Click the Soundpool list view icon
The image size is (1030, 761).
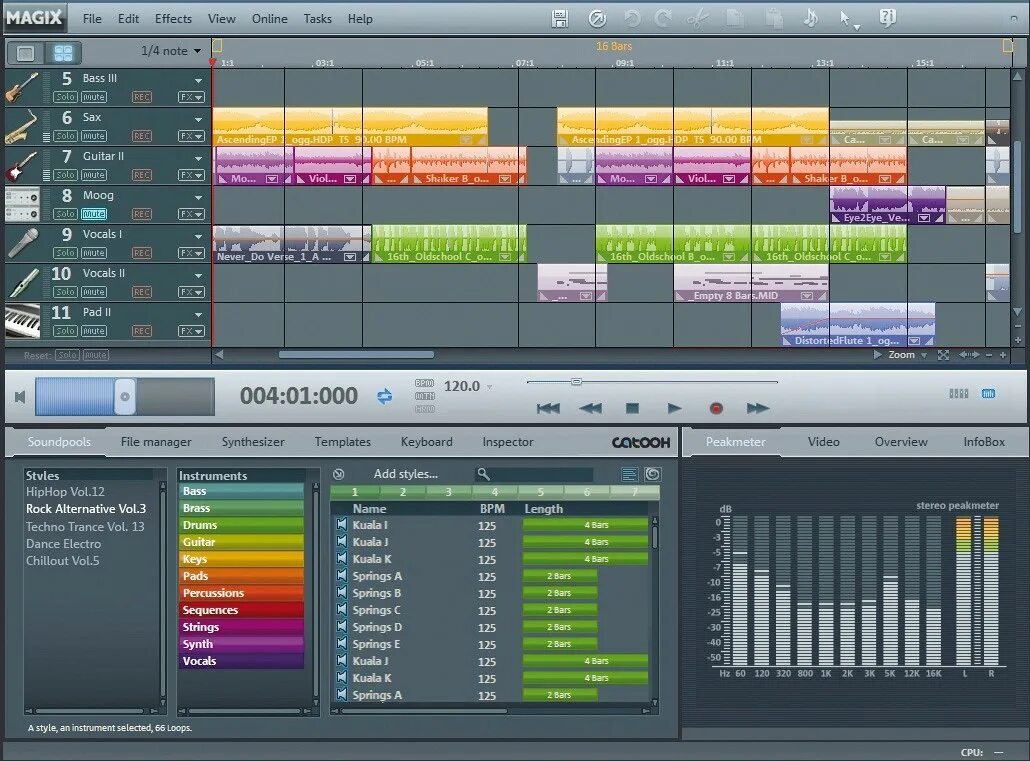(x=629, y=474)
